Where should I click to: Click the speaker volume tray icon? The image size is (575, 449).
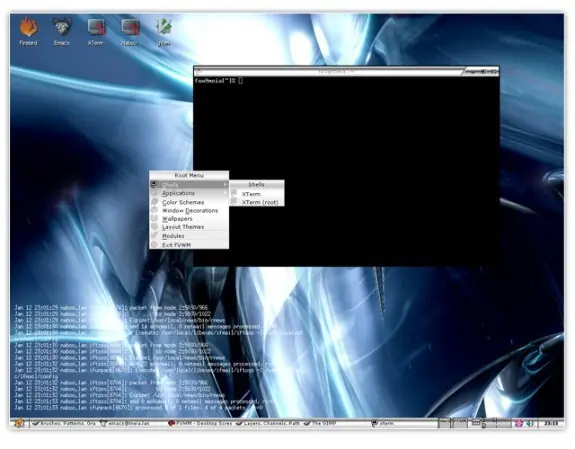[530, 424]
